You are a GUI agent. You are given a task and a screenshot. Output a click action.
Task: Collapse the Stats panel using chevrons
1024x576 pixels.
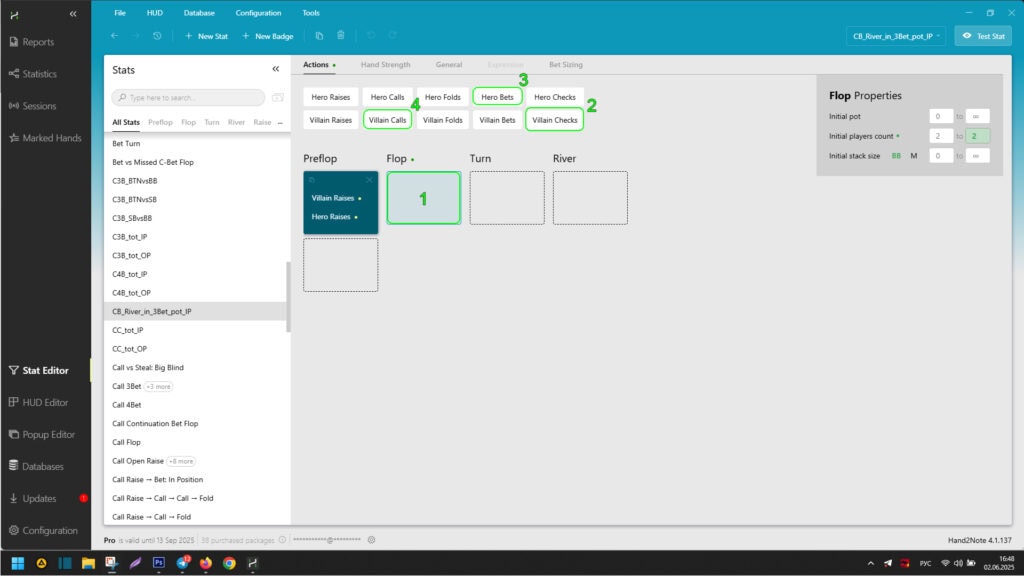click(x=276, y=70)
